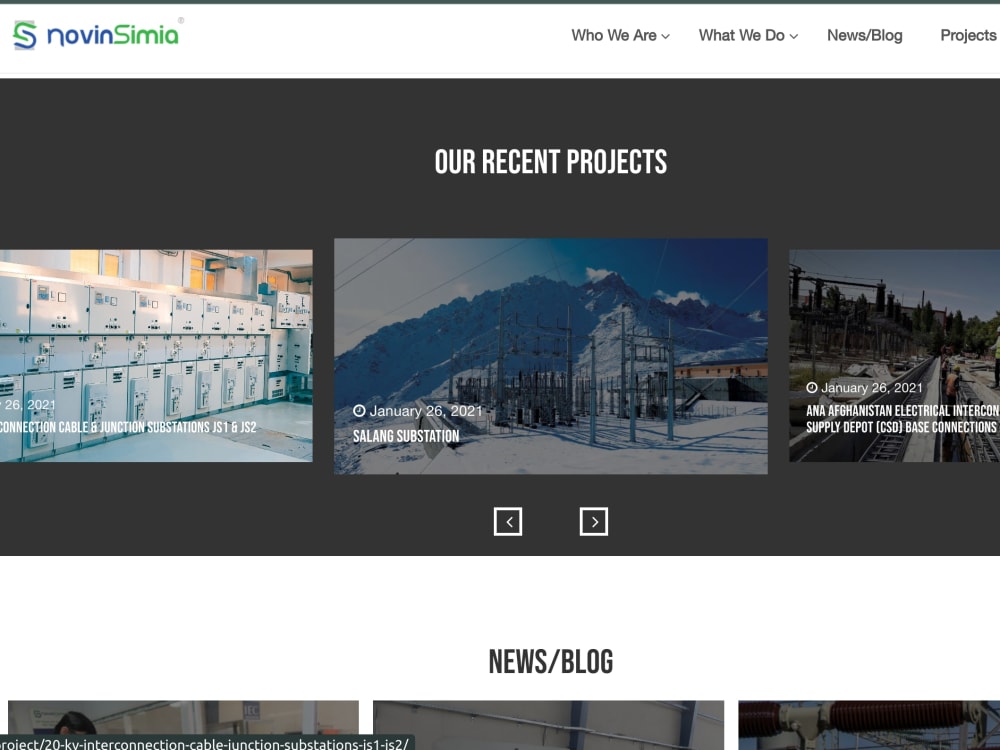The image size is (1000, 750).
Task: Click the registered trademark symbol above the logo
Action: point(180,19)
